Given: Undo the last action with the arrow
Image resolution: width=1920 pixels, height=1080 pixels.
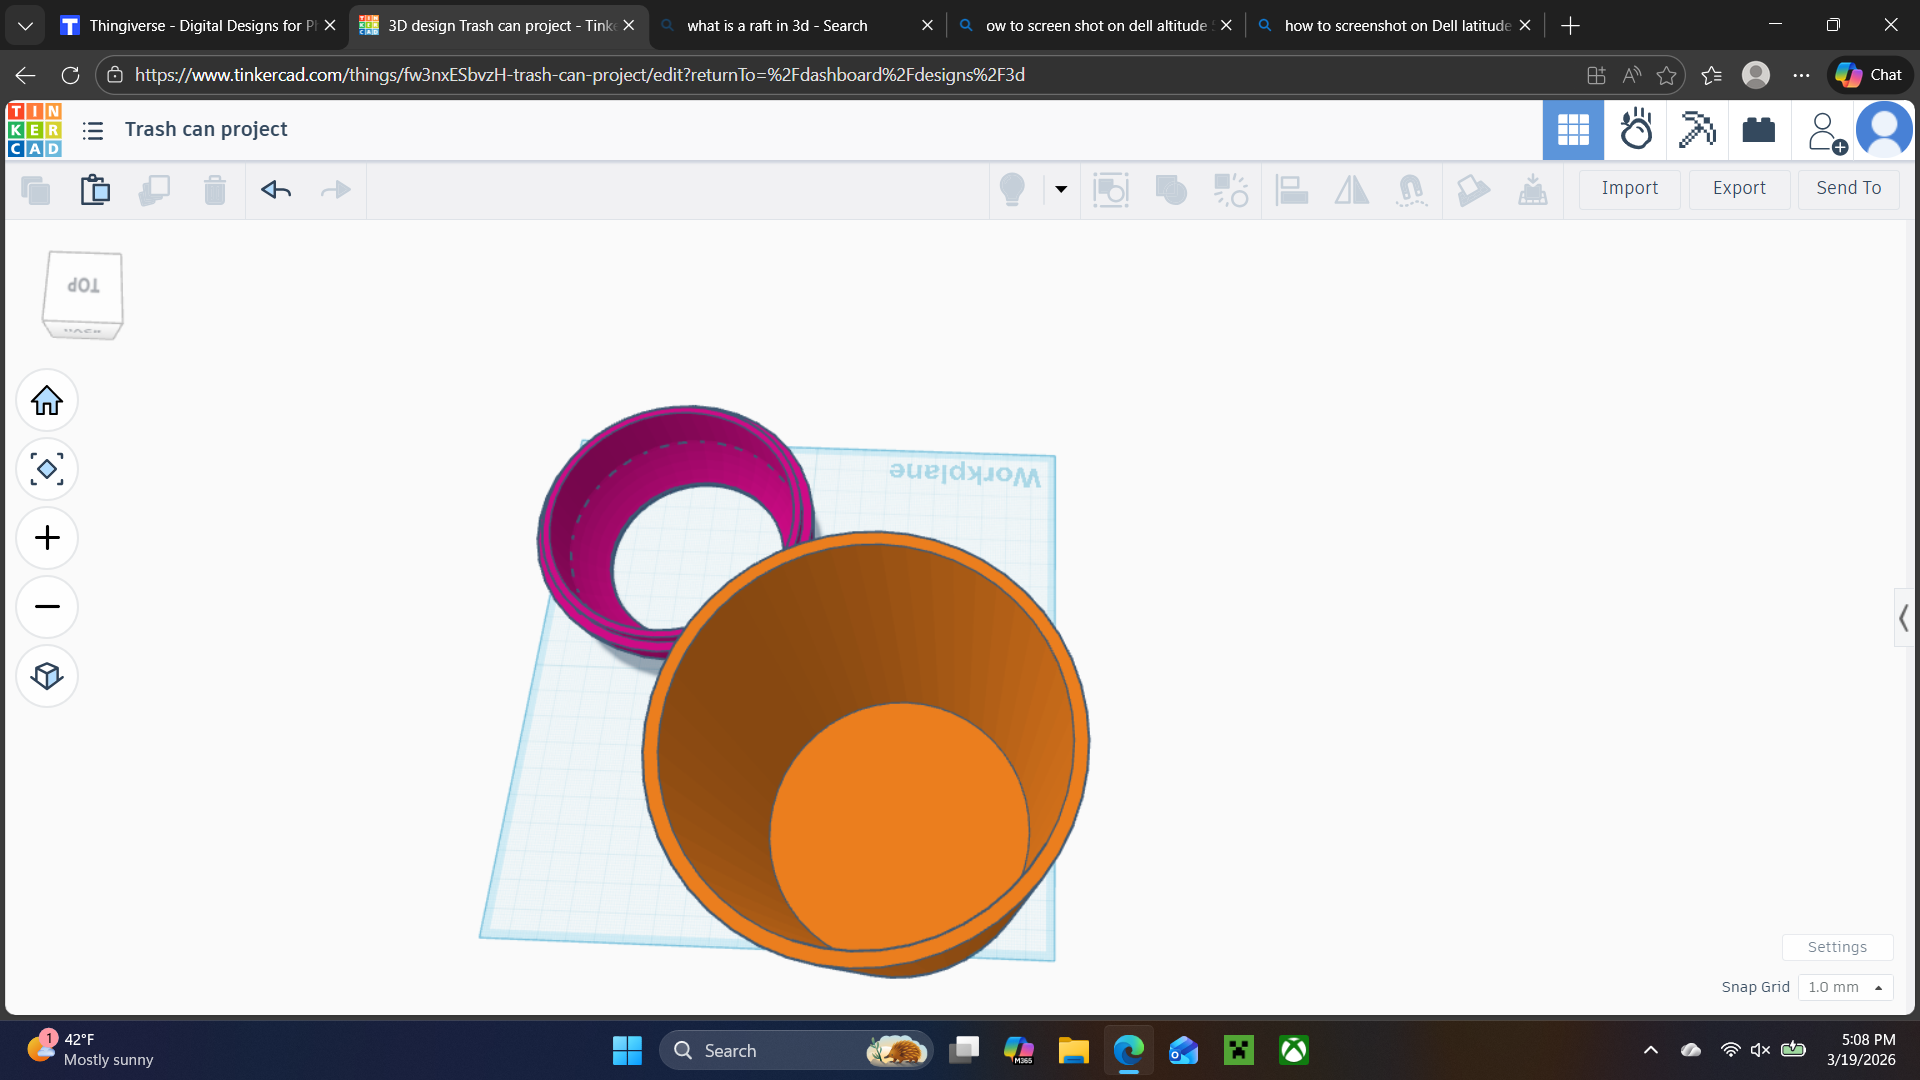Looking at the screenshot, I should click(276, 189).
